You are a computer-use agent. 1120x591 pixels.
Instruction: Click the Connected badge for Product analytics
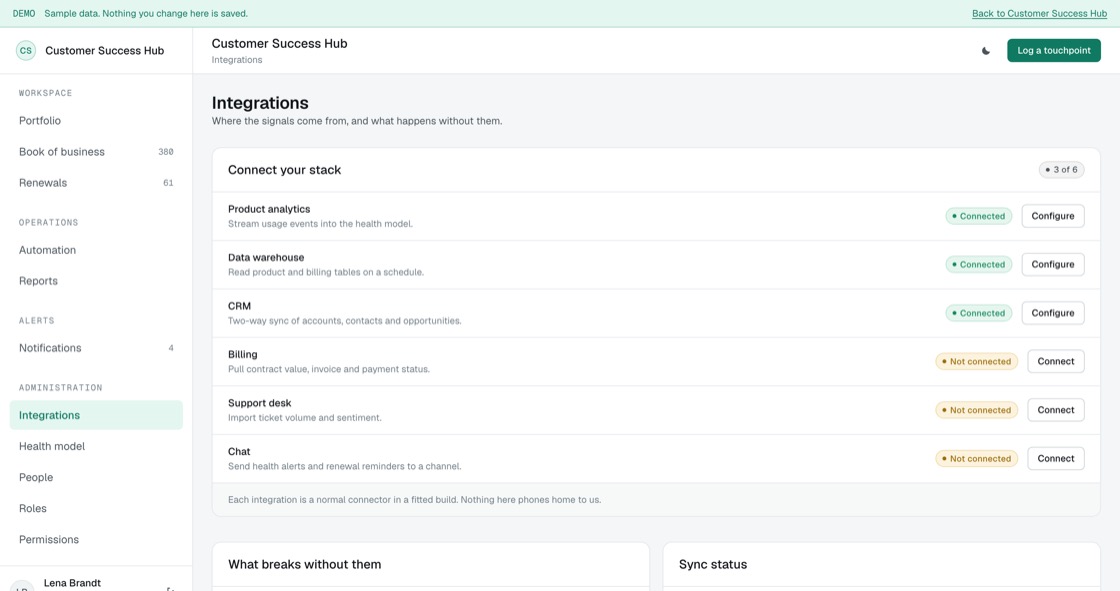click(x=979, y=216)
